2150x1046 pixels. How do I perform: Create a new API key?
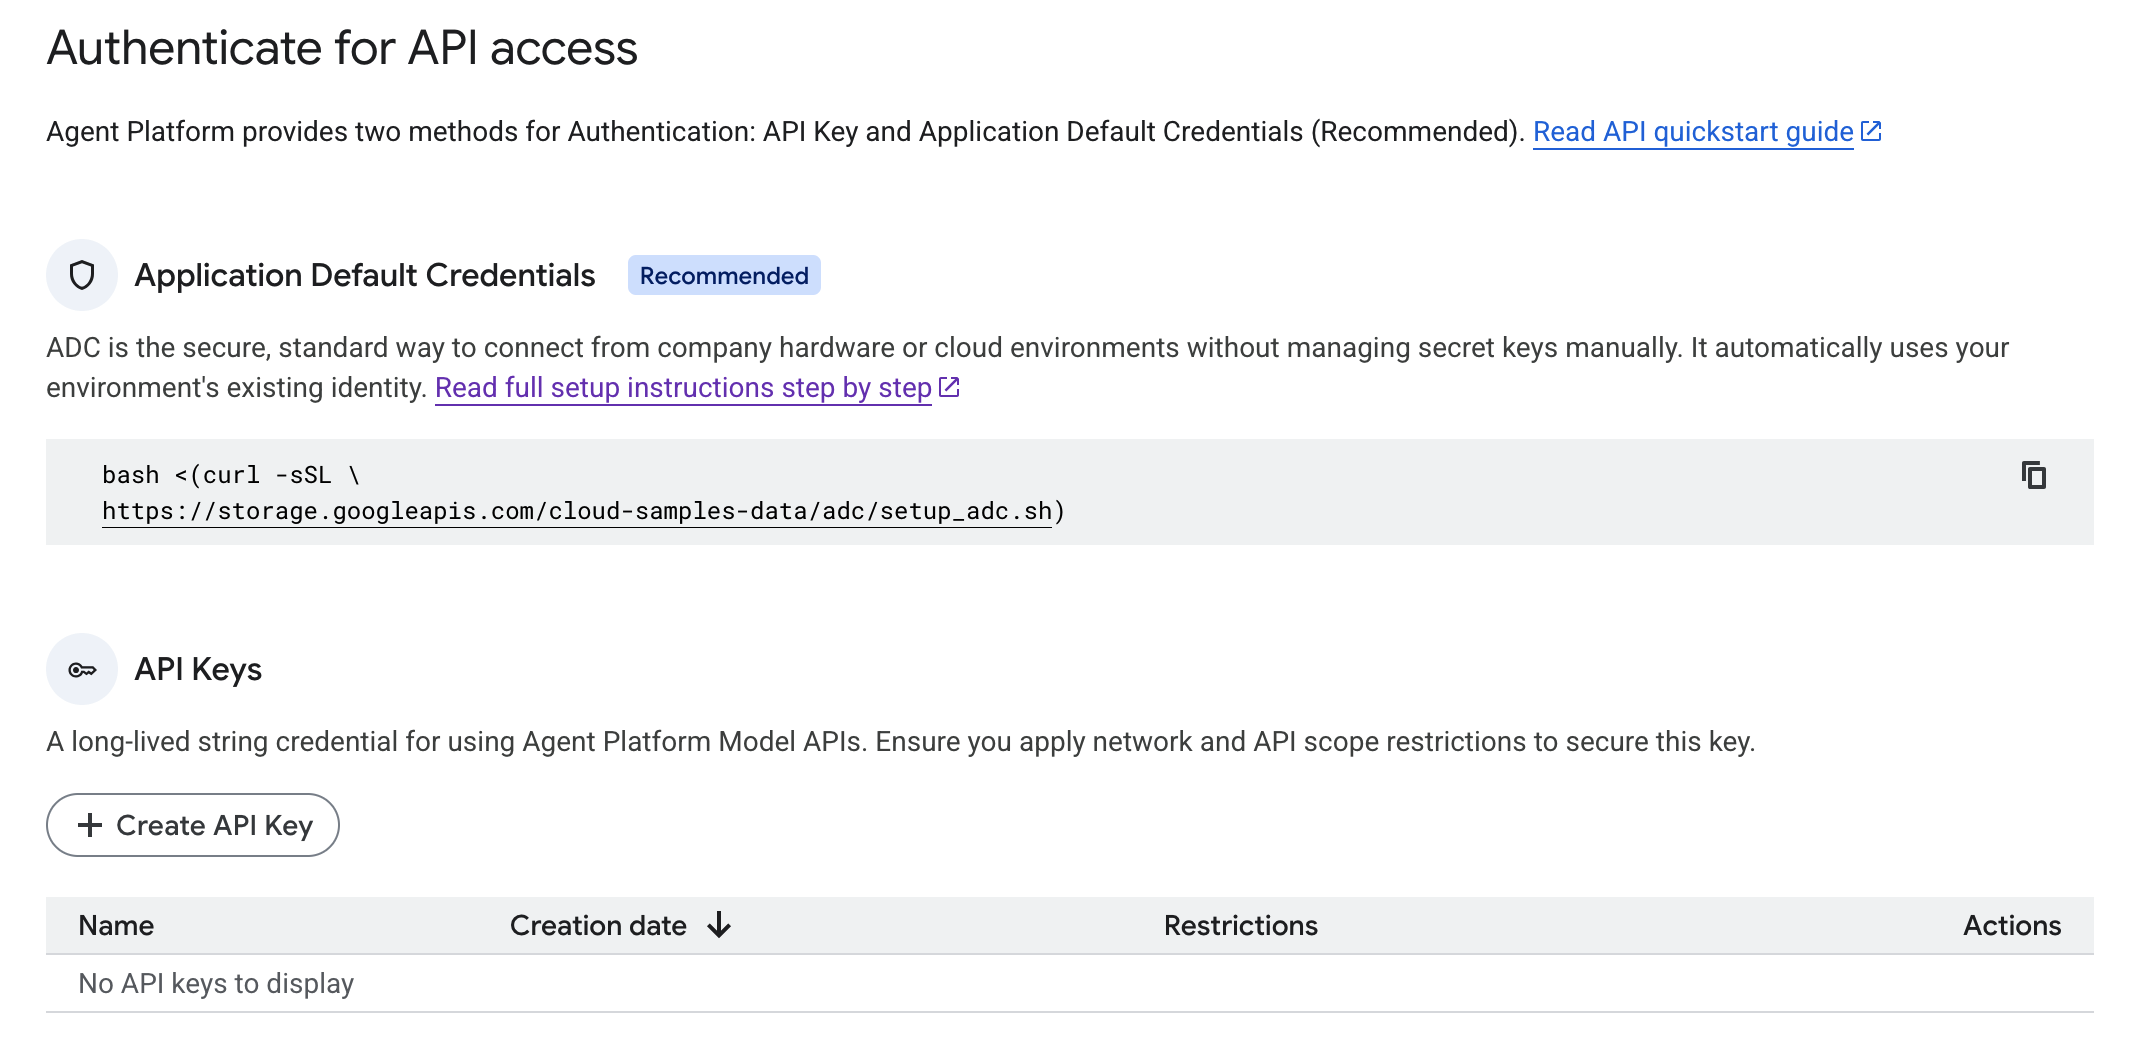[x=193, y=825]
